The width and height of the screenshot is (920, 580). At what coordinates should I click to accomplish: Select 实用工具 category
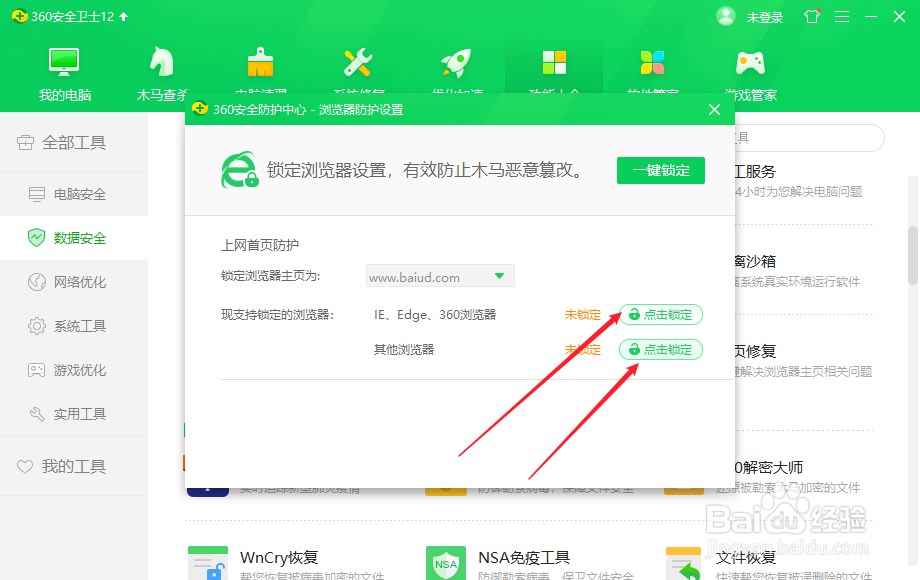coord(74,414)
